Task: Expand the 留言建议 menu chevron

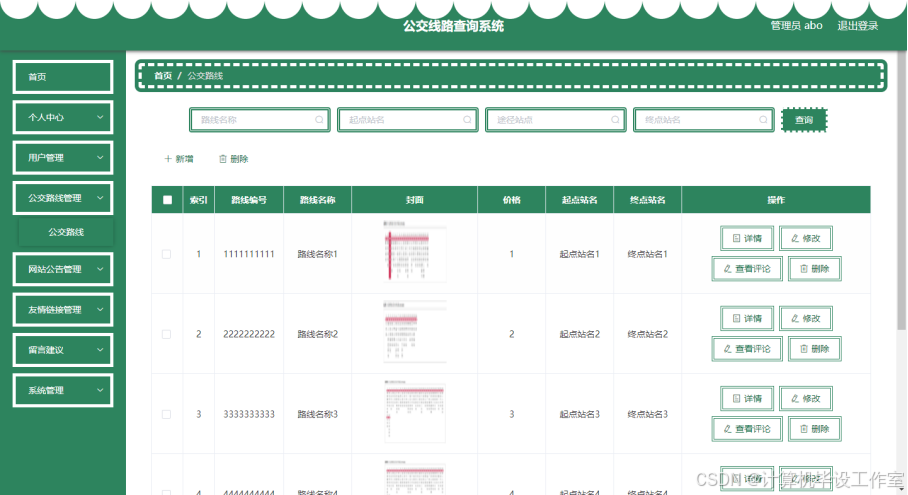Action: click(100, 350)
